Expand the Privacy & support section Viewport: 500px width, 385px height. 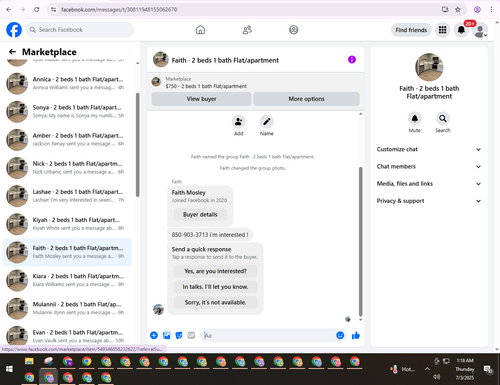[429, 201]
